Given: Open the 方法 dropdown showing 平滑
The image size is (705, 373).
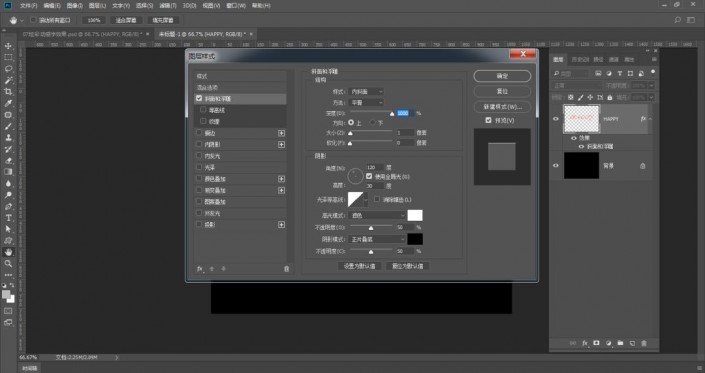Looking at the screenshot, I should (366, 103).
